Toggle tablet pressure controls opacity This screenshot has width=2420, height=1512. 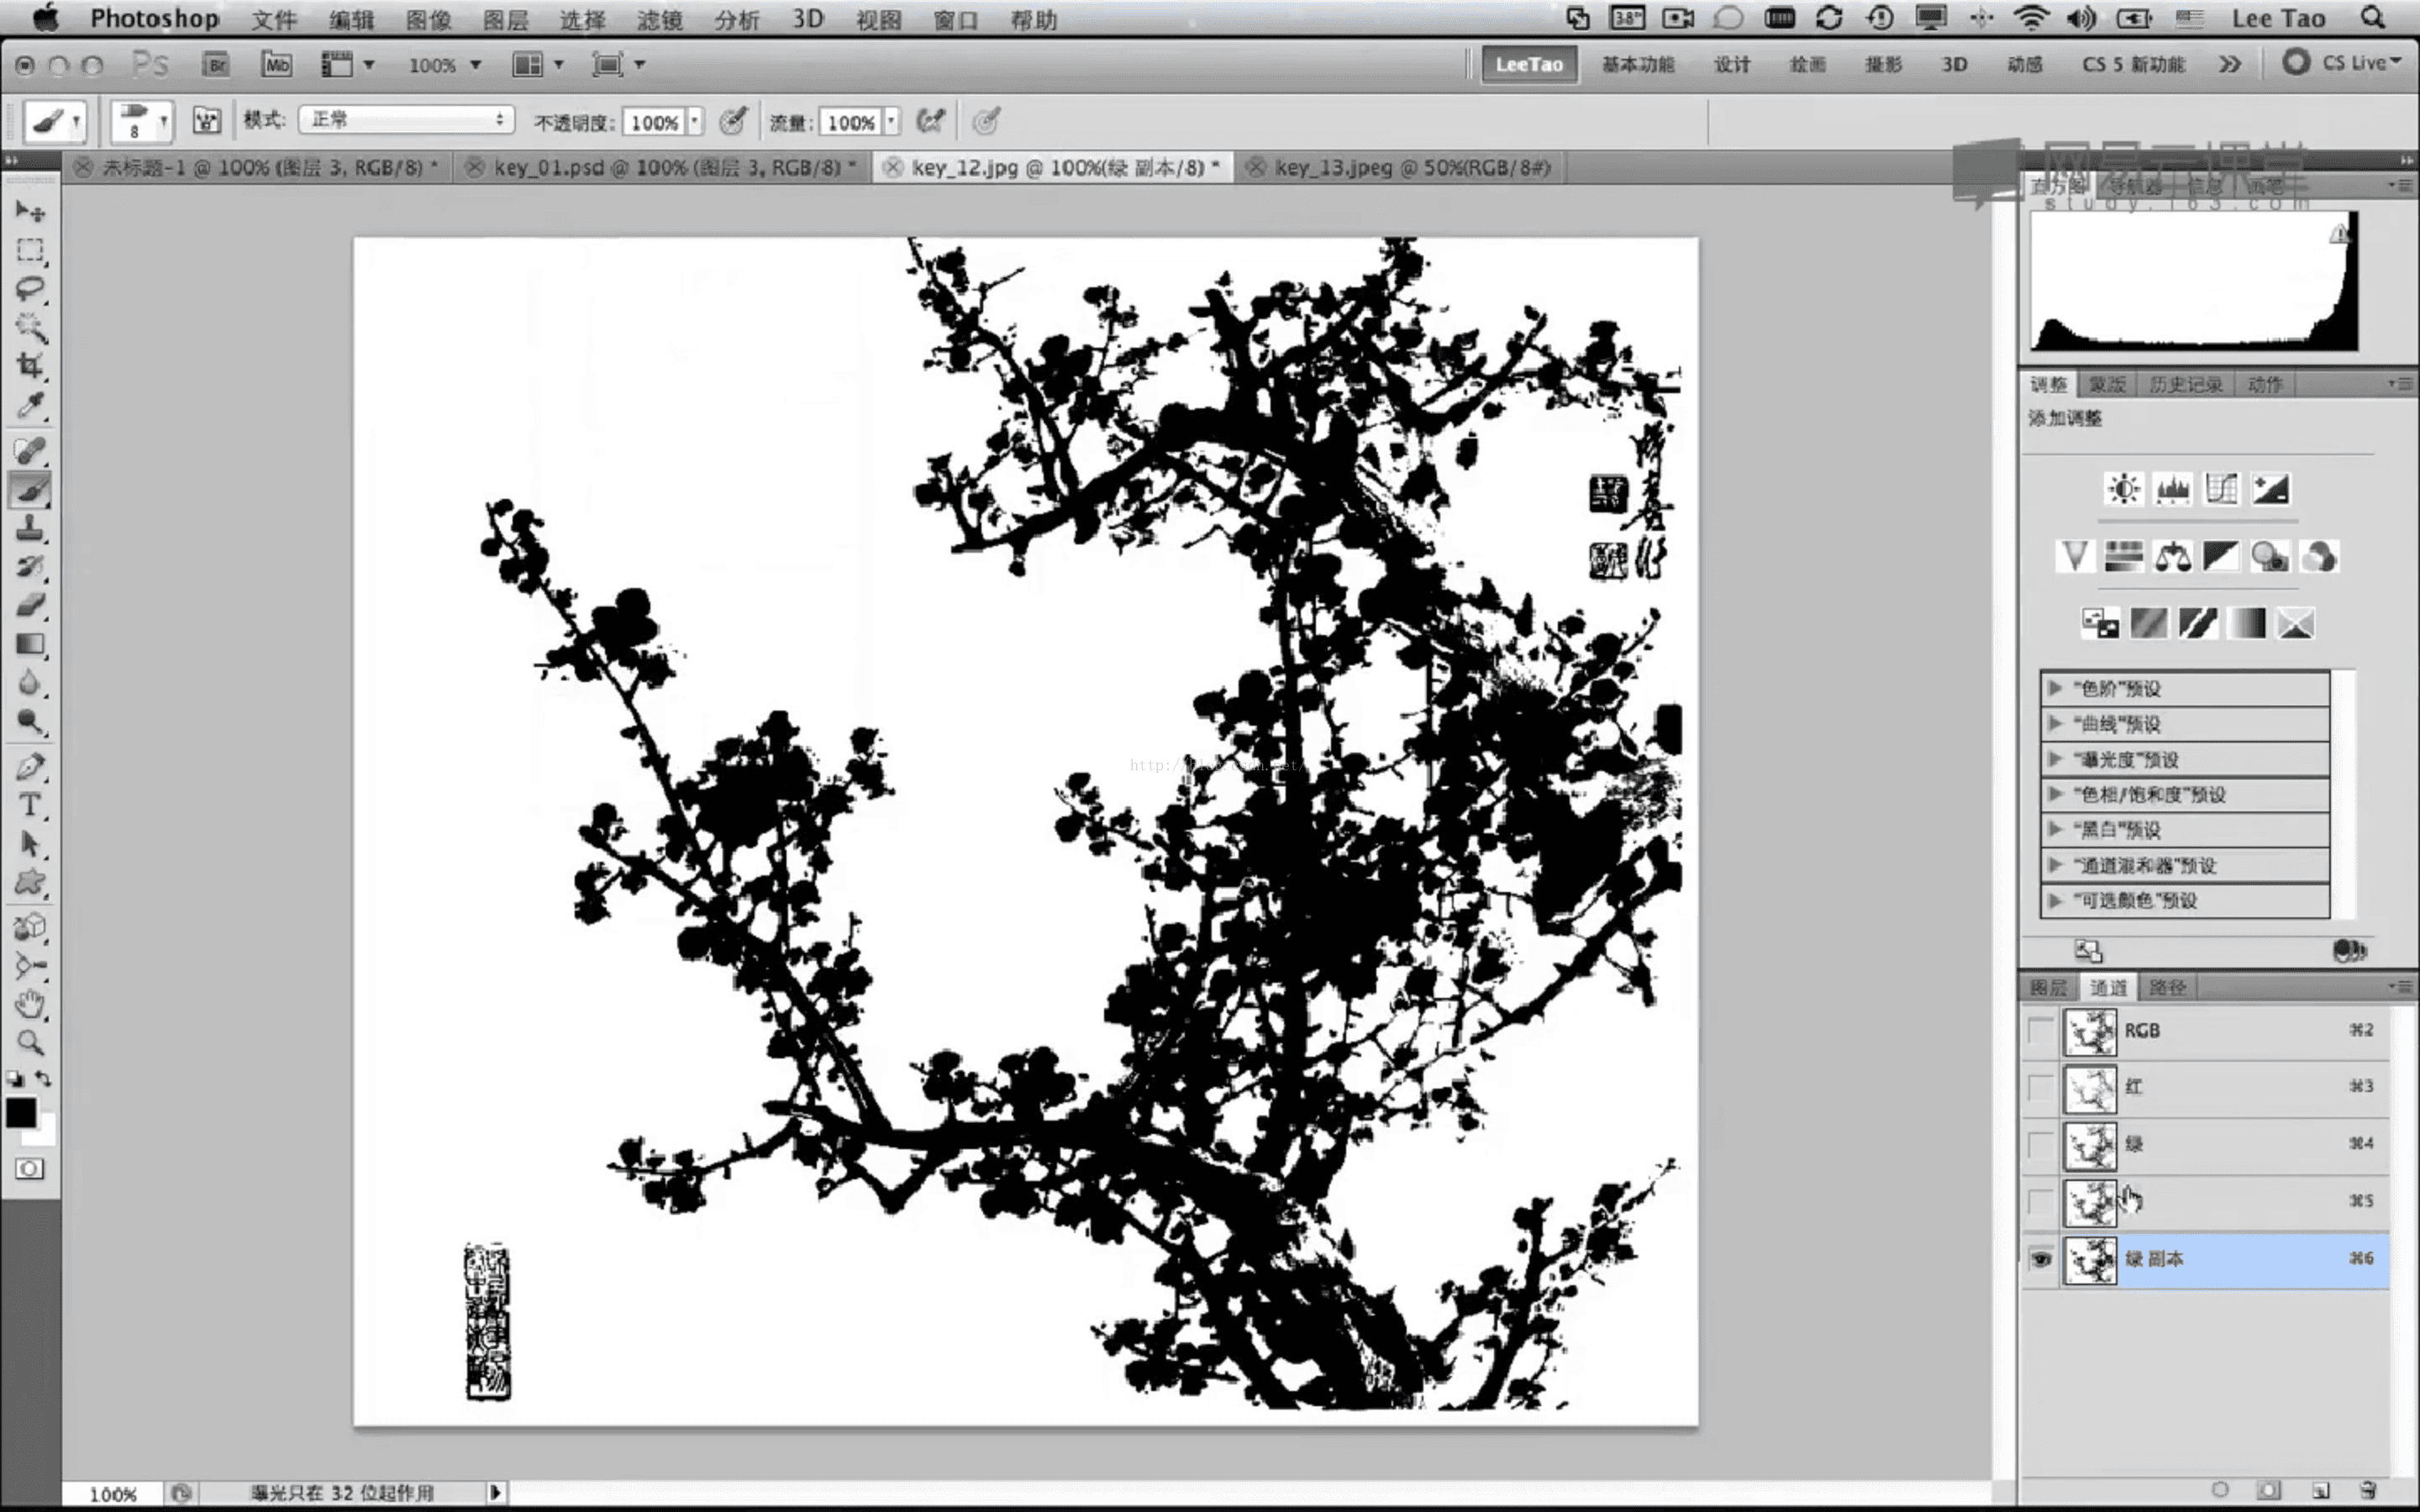734,121
